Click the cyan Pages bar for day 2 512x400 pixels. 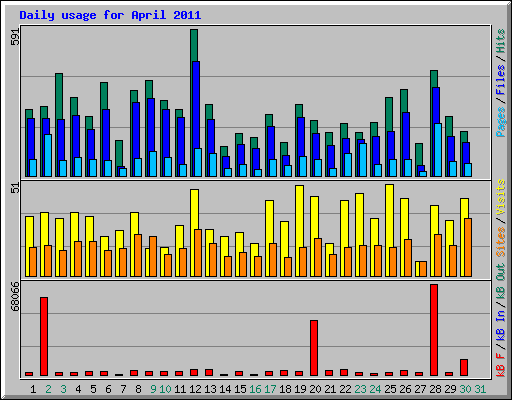pyautogui.click(x=48, y=155)
